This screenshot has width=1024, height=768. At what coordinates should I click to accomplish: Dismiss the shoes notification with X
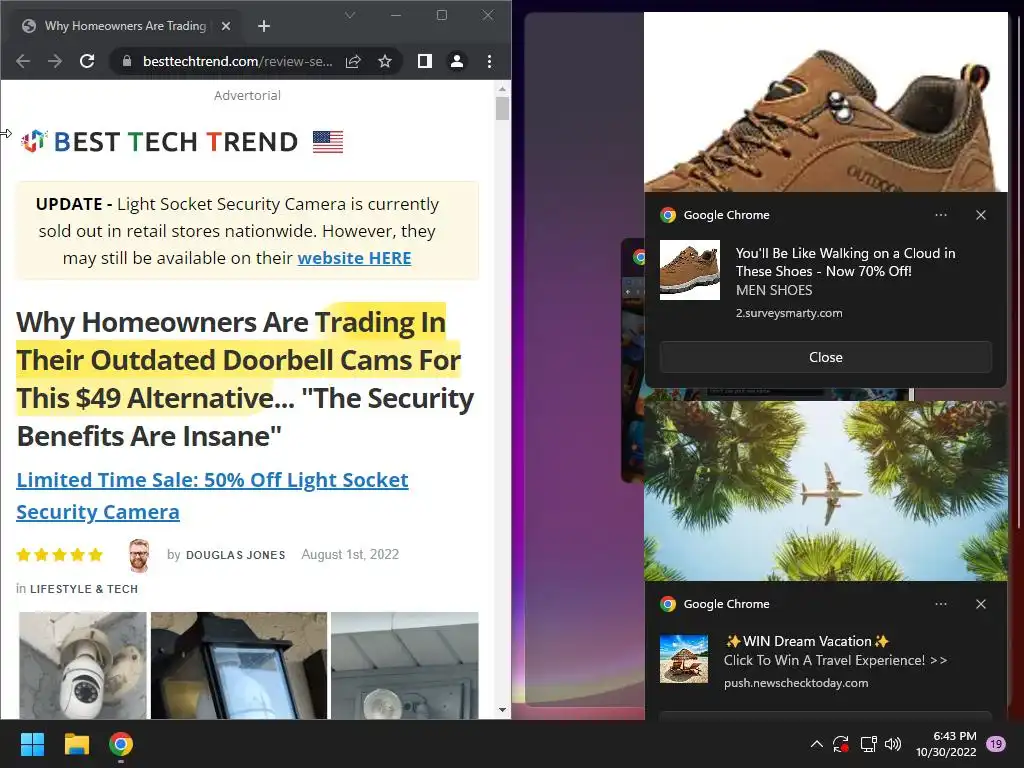[981, 215]
